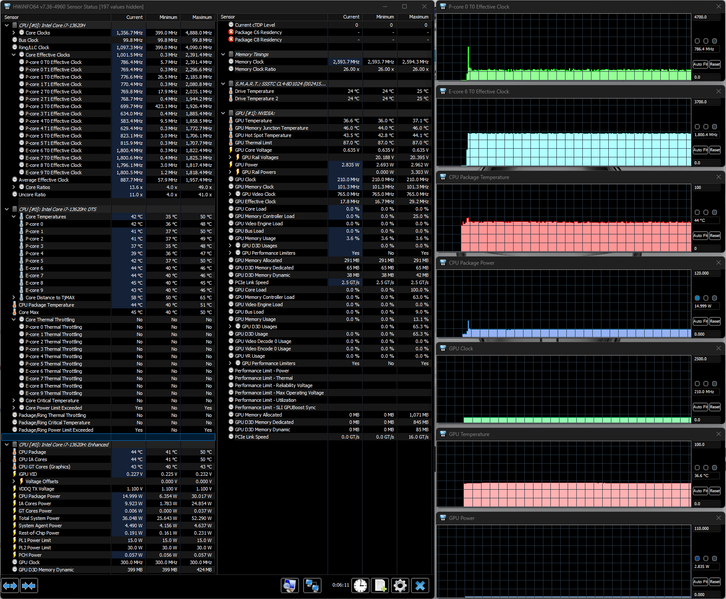Screen dimensions: 726x599
Task: Click lightning icon beside Total System Power
Action: pyautogui.click(x=14, y=518)
